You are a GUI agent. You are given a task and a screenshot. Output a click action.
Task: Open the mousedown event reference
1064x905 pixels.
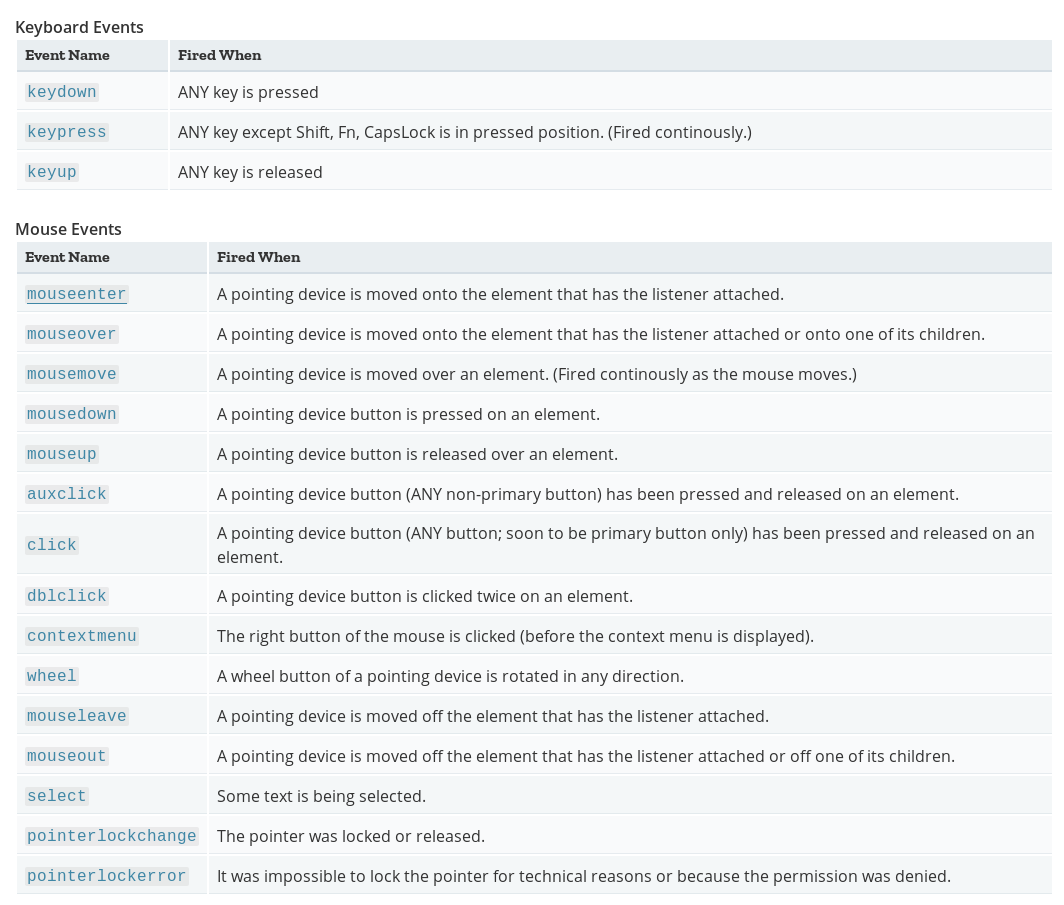pyautogui.click(x=71, y=415)
